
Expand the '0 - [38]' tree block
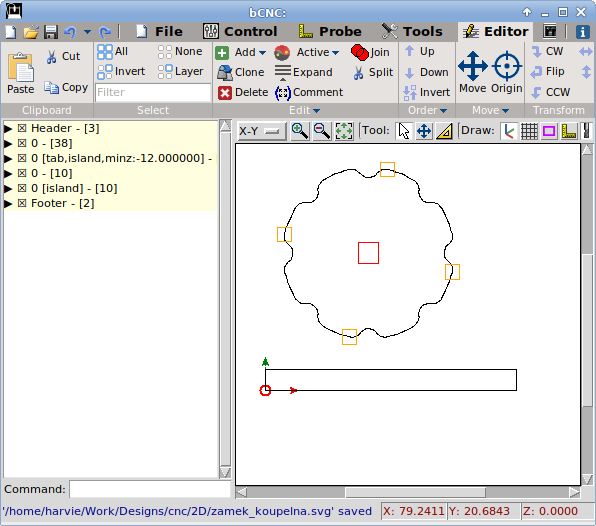pyautogui.click(x=8, y=143)
